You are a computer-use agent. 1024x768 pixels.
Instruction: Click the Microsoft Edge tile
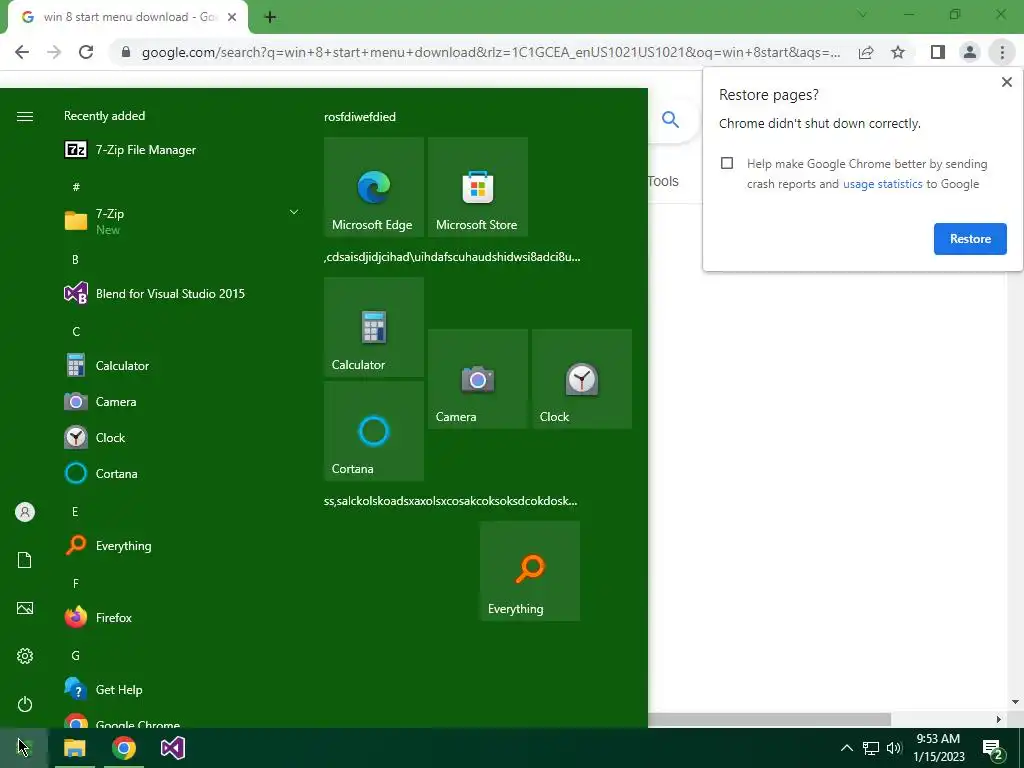pyautogui.click(x=374, y=187)
